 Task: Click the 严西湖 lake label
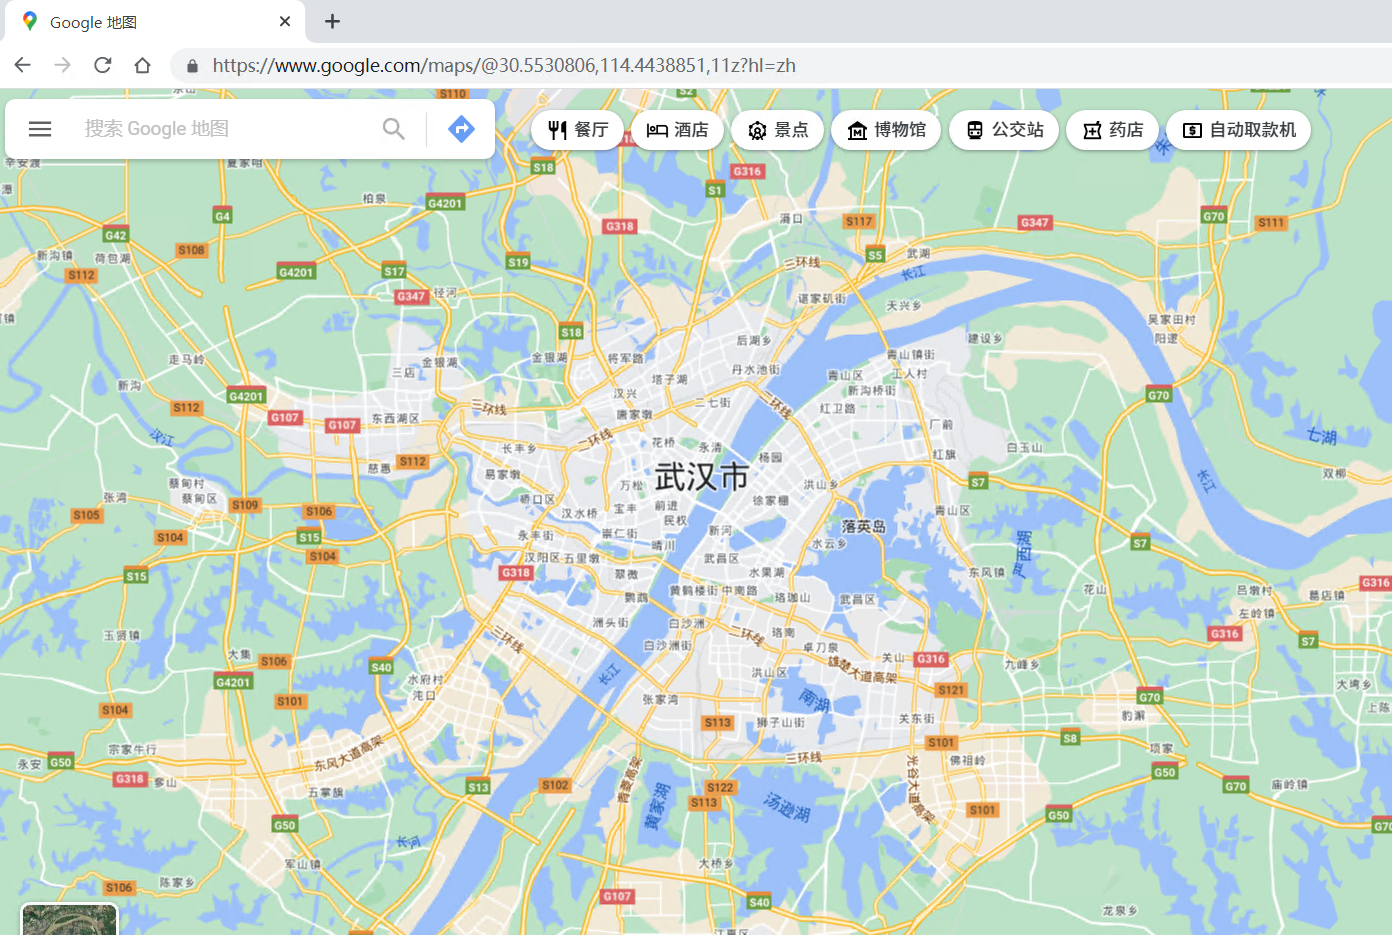point(1022,555)
